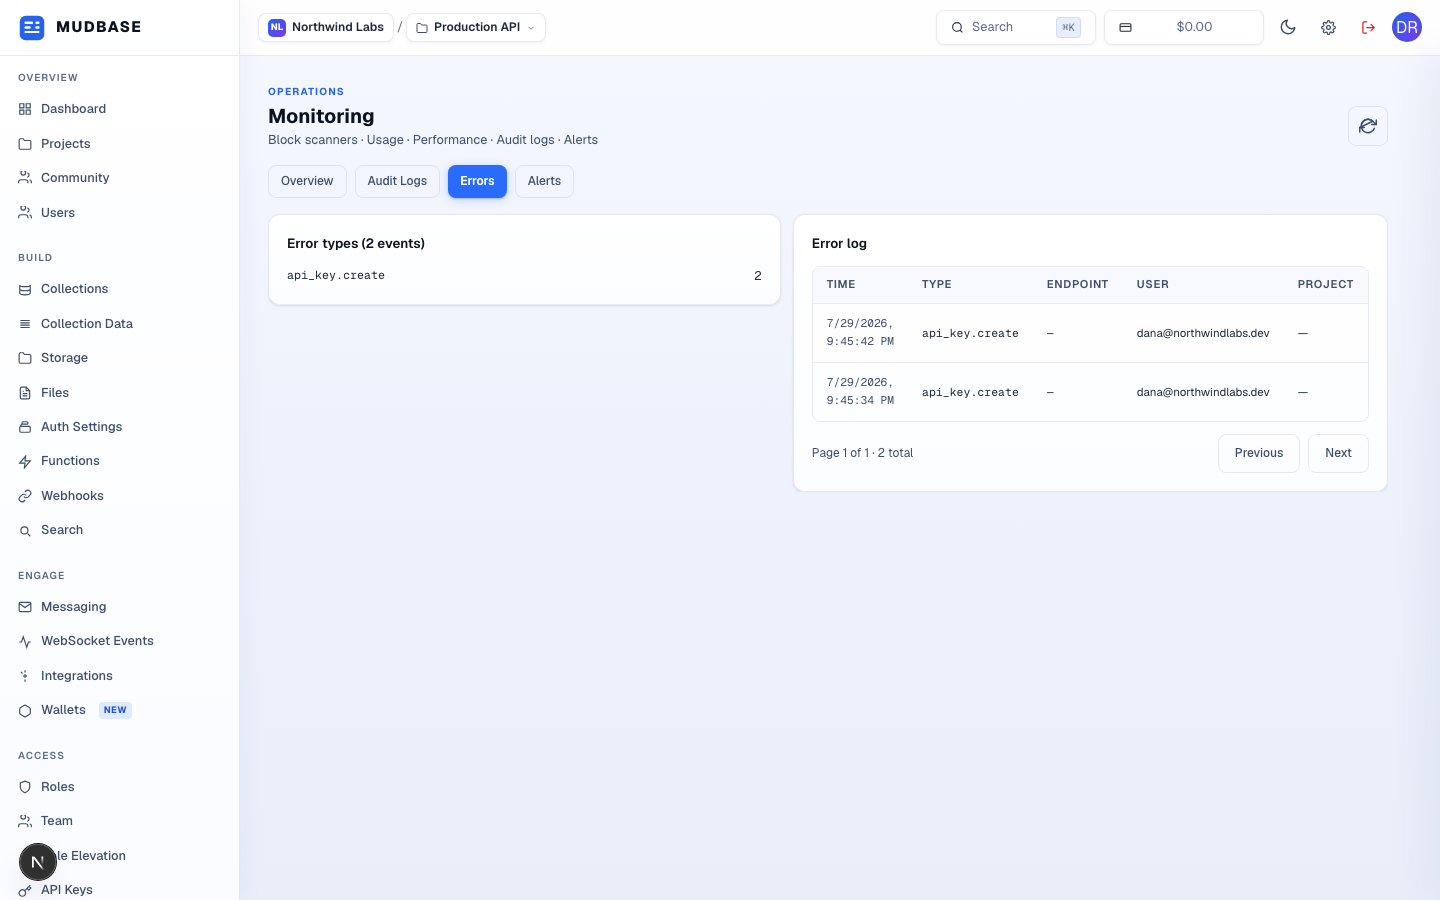Click the ⌘K shortcut badge
The width and height of the screenshot is (1440, 900).
(1068, 28)
